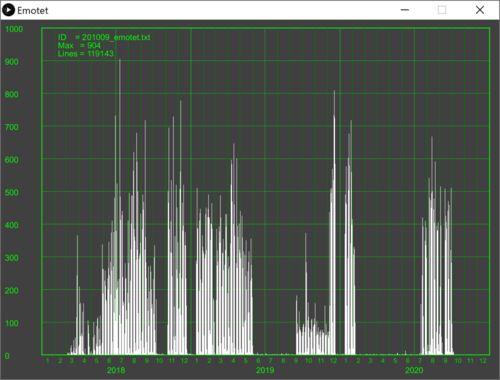This screenshot has width=500, height=380.
Task: Click the ID = 201009_emotet.txt text line
Action: point(104,37)
